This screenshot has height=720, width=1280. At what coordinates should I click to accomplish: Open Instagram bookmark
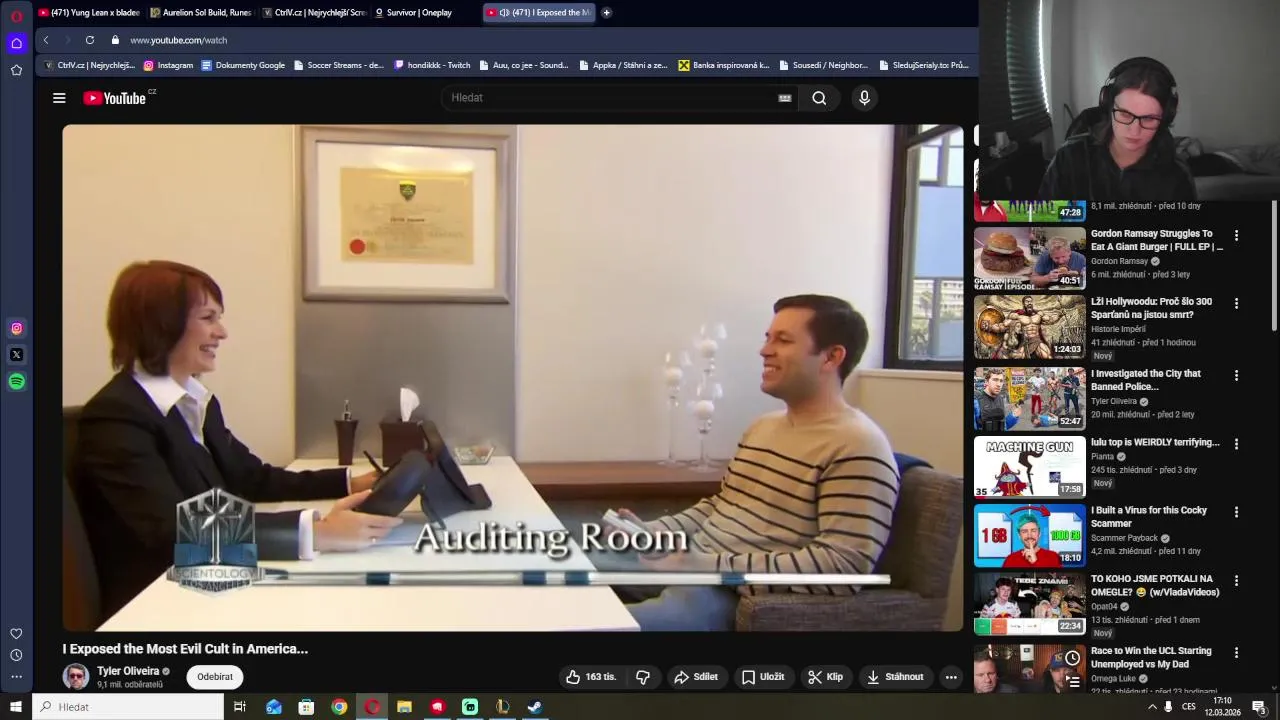pyautogui.click(x=168, y=65)
